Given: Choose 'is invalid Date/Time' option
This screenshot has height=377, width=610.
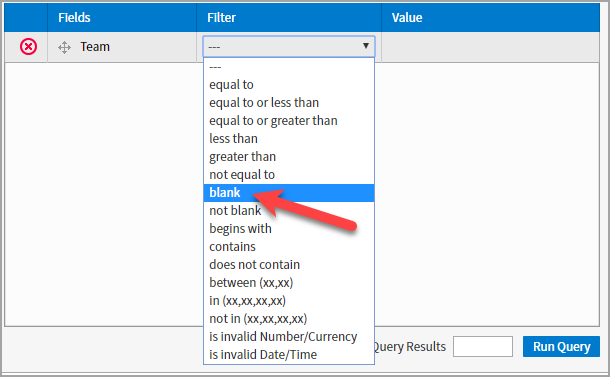Looking at the screenshot, I should pos(289,354).
